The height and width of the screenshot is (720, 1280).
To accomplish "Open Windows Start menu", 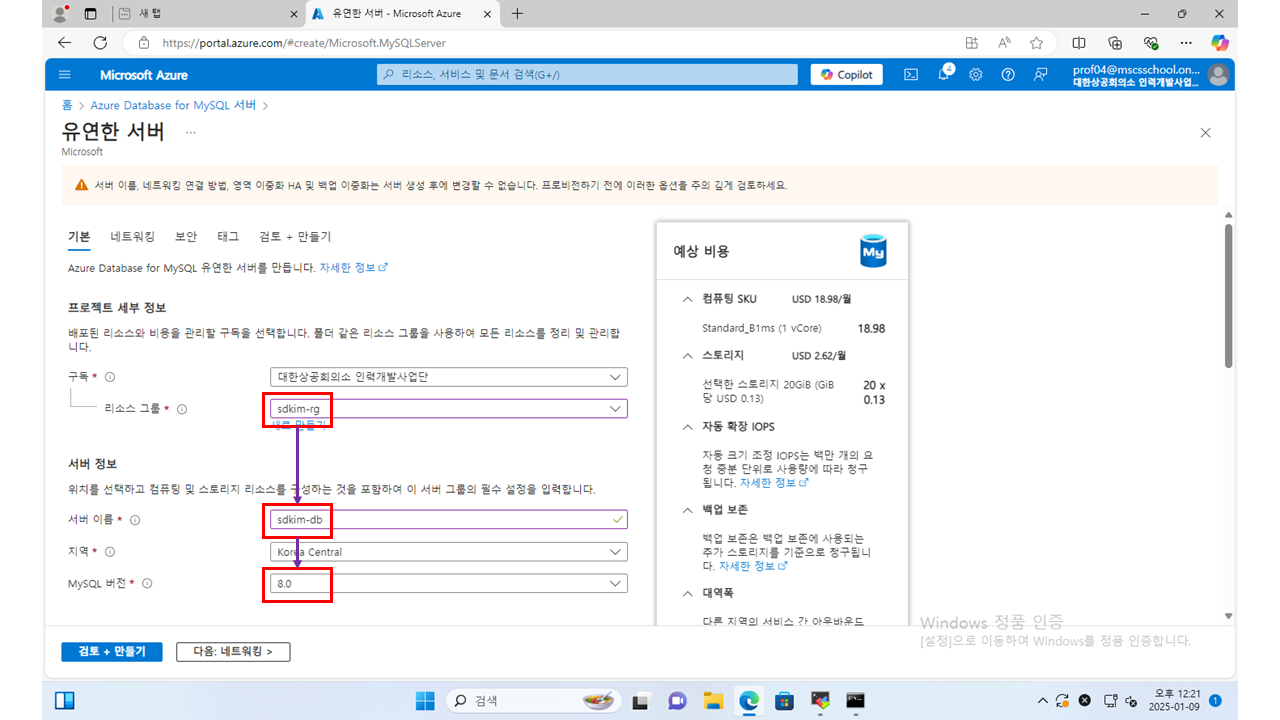I will pyautogui.click(x=425, y=700).
